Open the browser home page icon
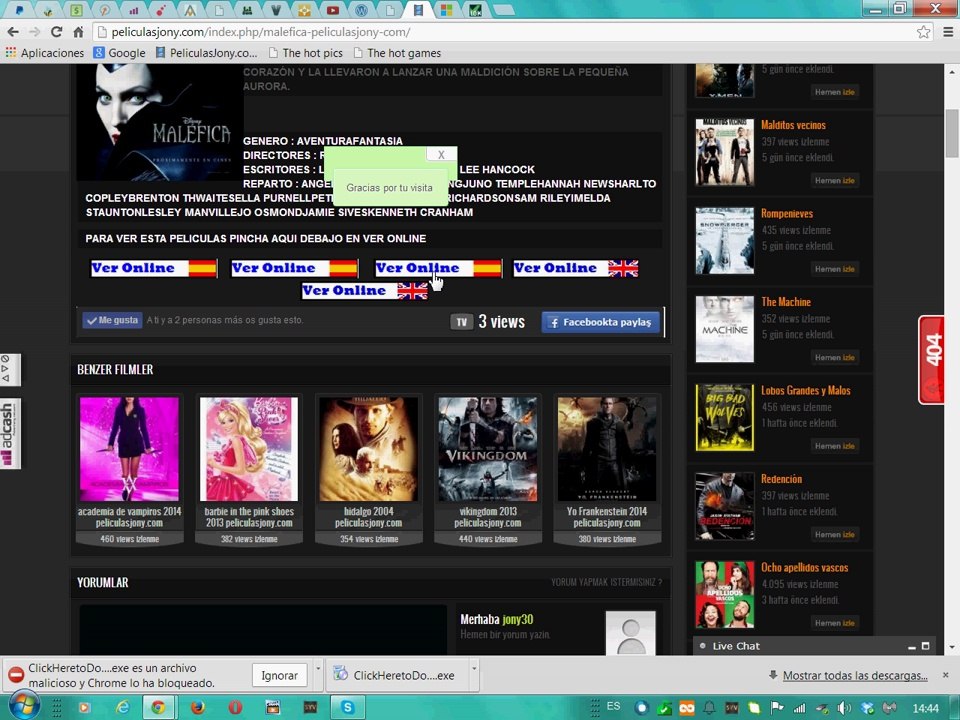 pyautogui.click(x=78, y=32)
